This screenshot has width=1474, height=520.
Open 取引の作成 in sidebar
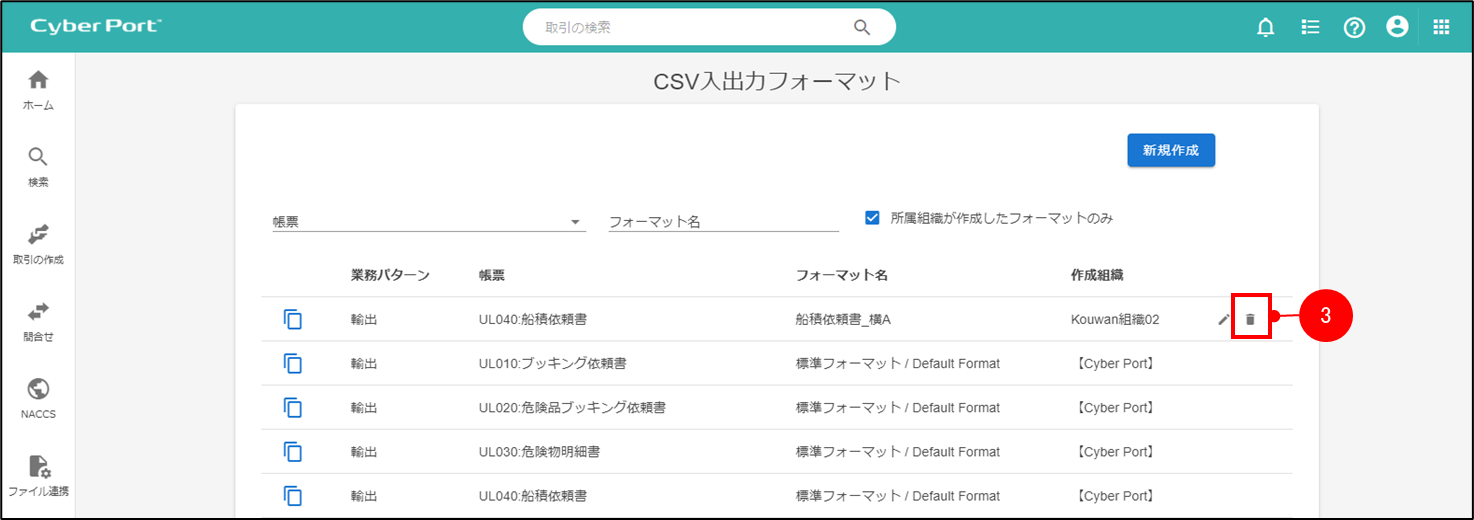(x=38, y=243)
